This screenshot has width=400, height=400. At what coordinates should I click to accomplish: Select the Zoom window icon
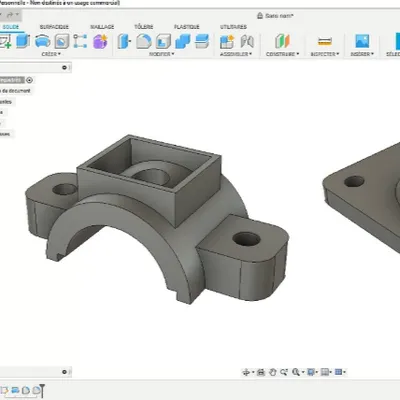284,372
